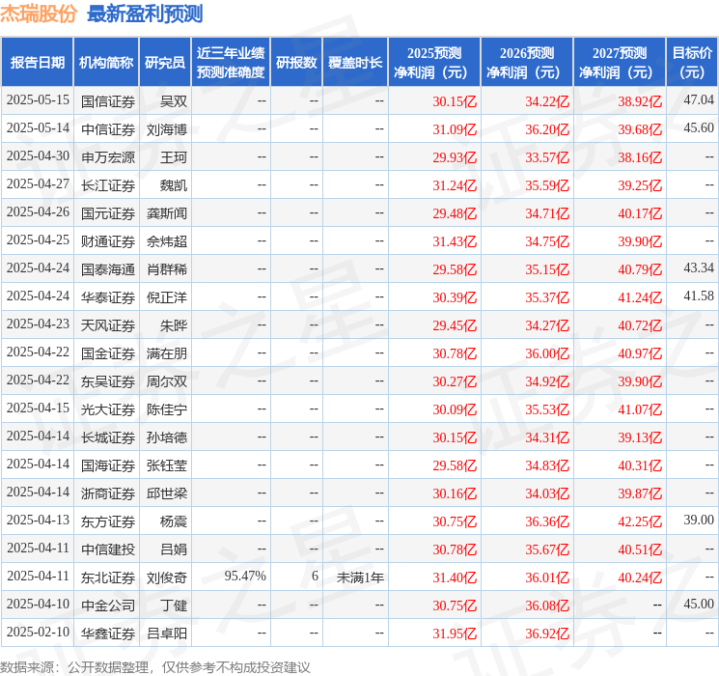This screenshot has height=676, width=719.
Task: Click target price 47.04
Action: pyautogui.click(x=698, y=100)
